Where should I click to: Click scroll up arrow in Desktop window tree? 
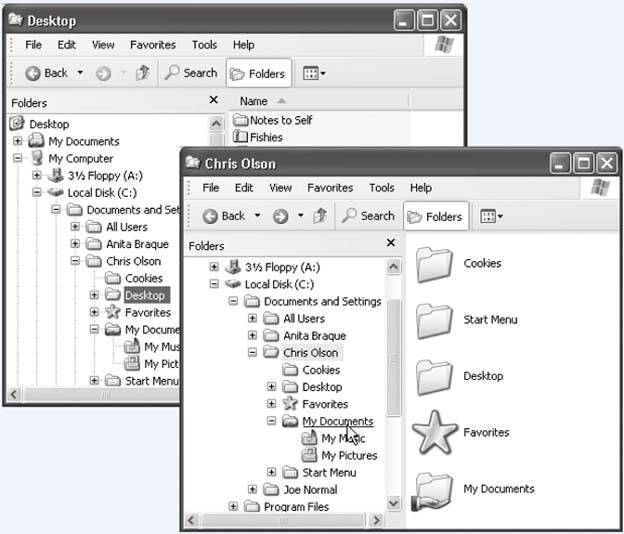[216, 123]
